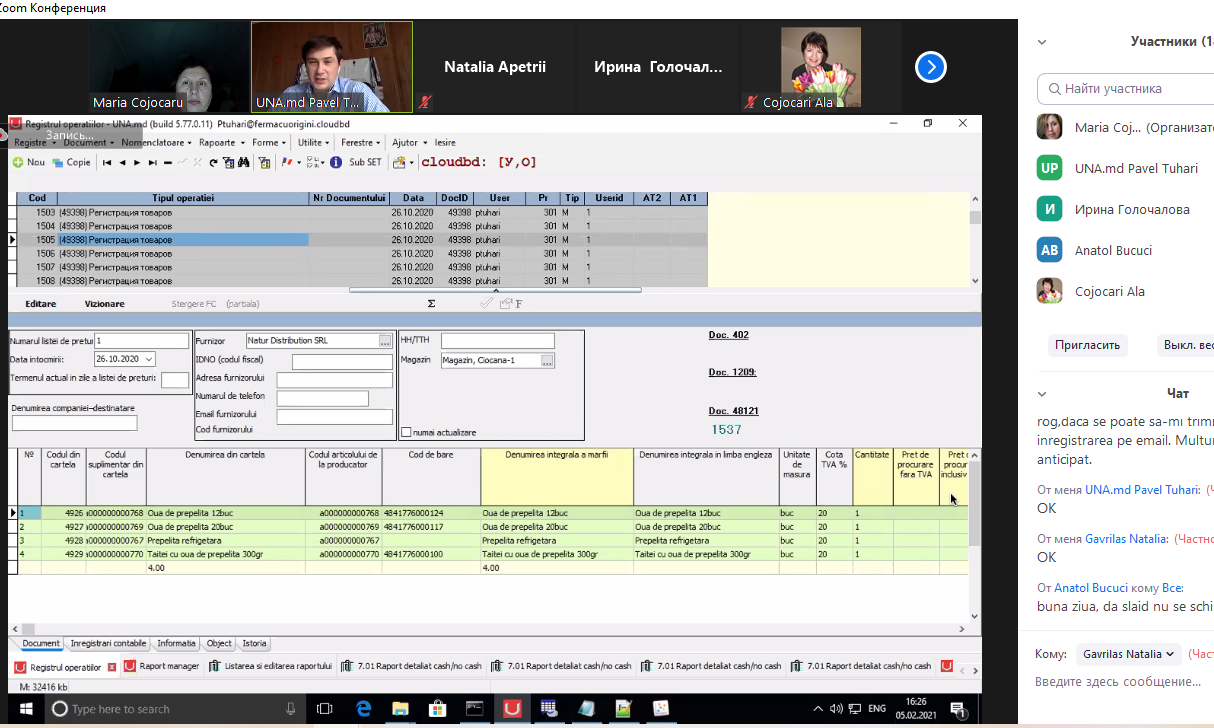Switch to the 'Inregistrari contabile' tab
This screenshot has width=1214, height=728.
[x=108, y=644]
